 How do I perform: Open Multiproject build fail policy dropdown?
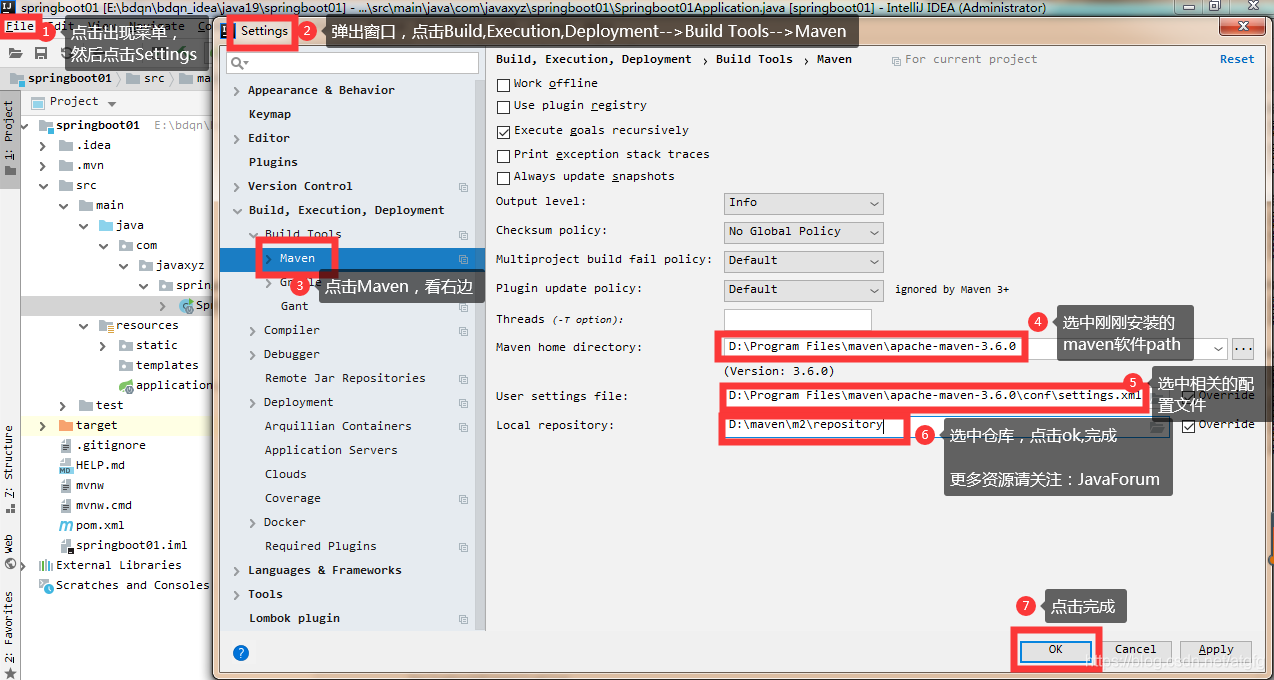point(804,261)
